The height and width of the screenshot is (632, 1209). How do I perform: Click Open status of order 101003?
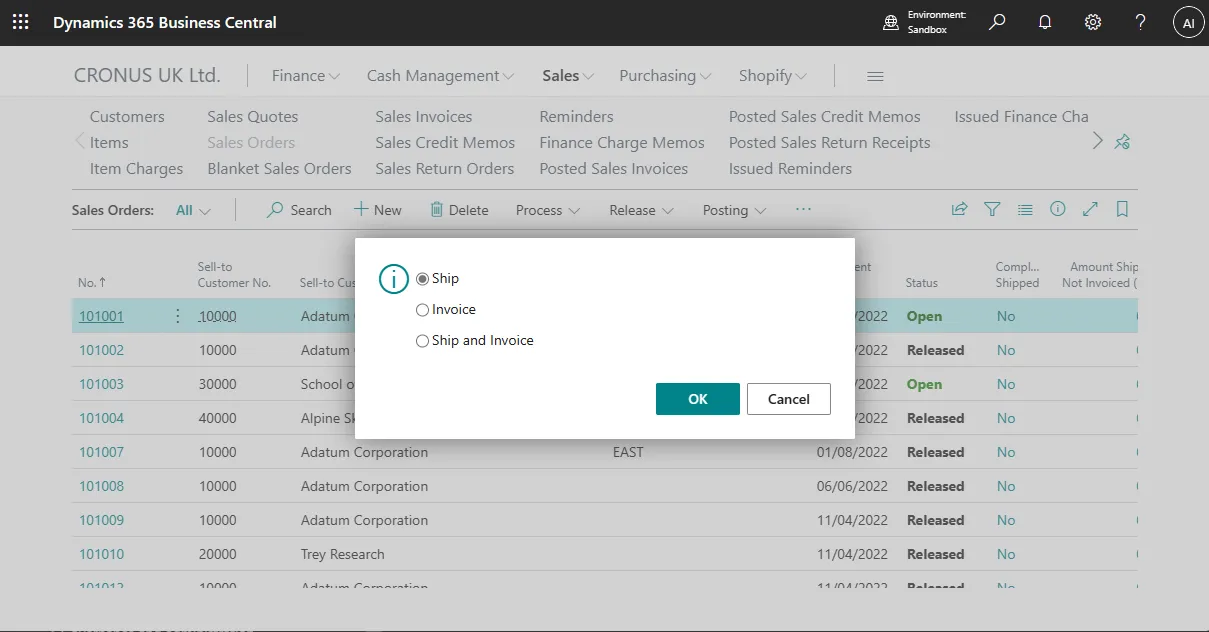pos(924,384)
